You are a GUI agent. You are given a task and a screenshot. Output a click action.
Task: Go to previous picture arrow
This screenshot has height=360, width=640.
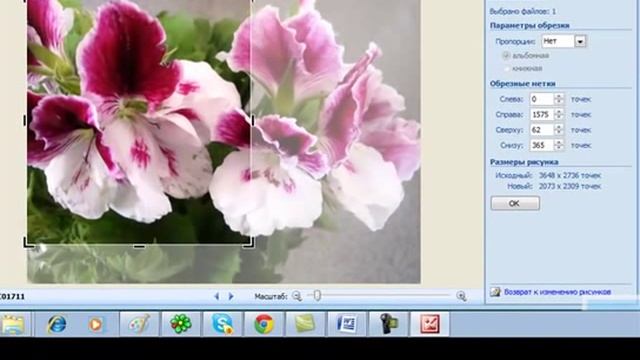(217, 296)
